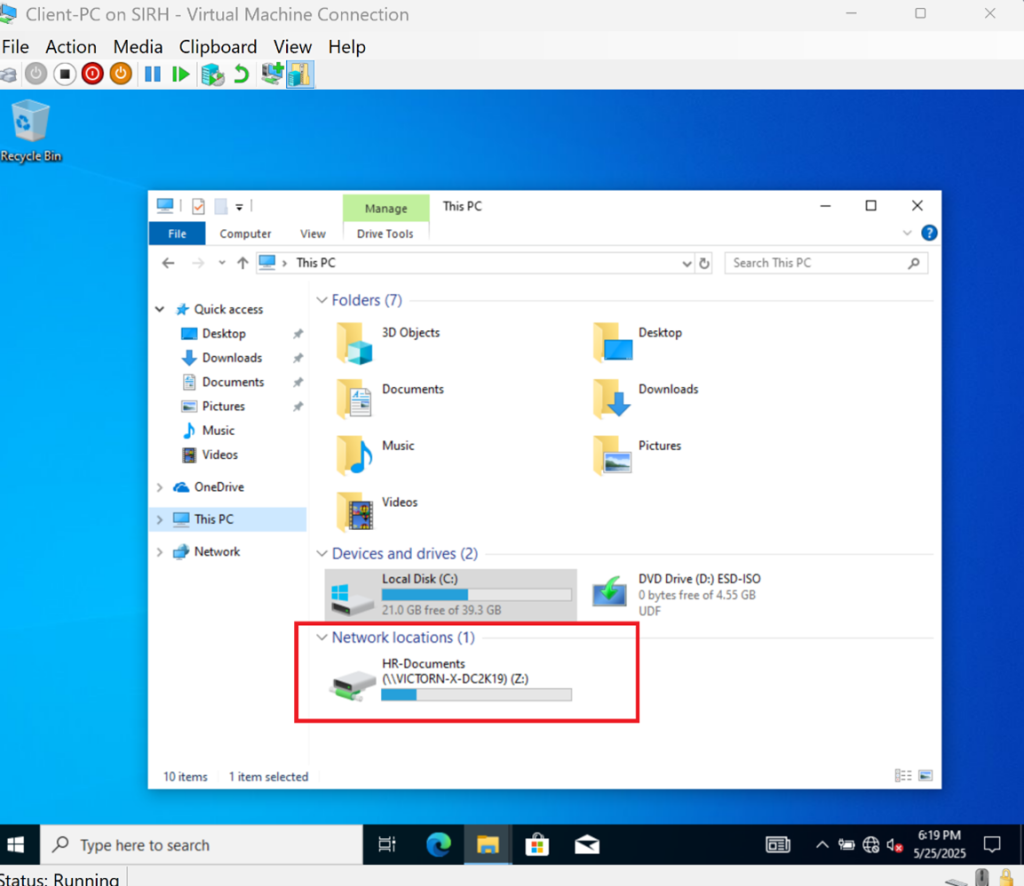Click the Hyper-V Pause VM toolbar icon

point(152,74)
